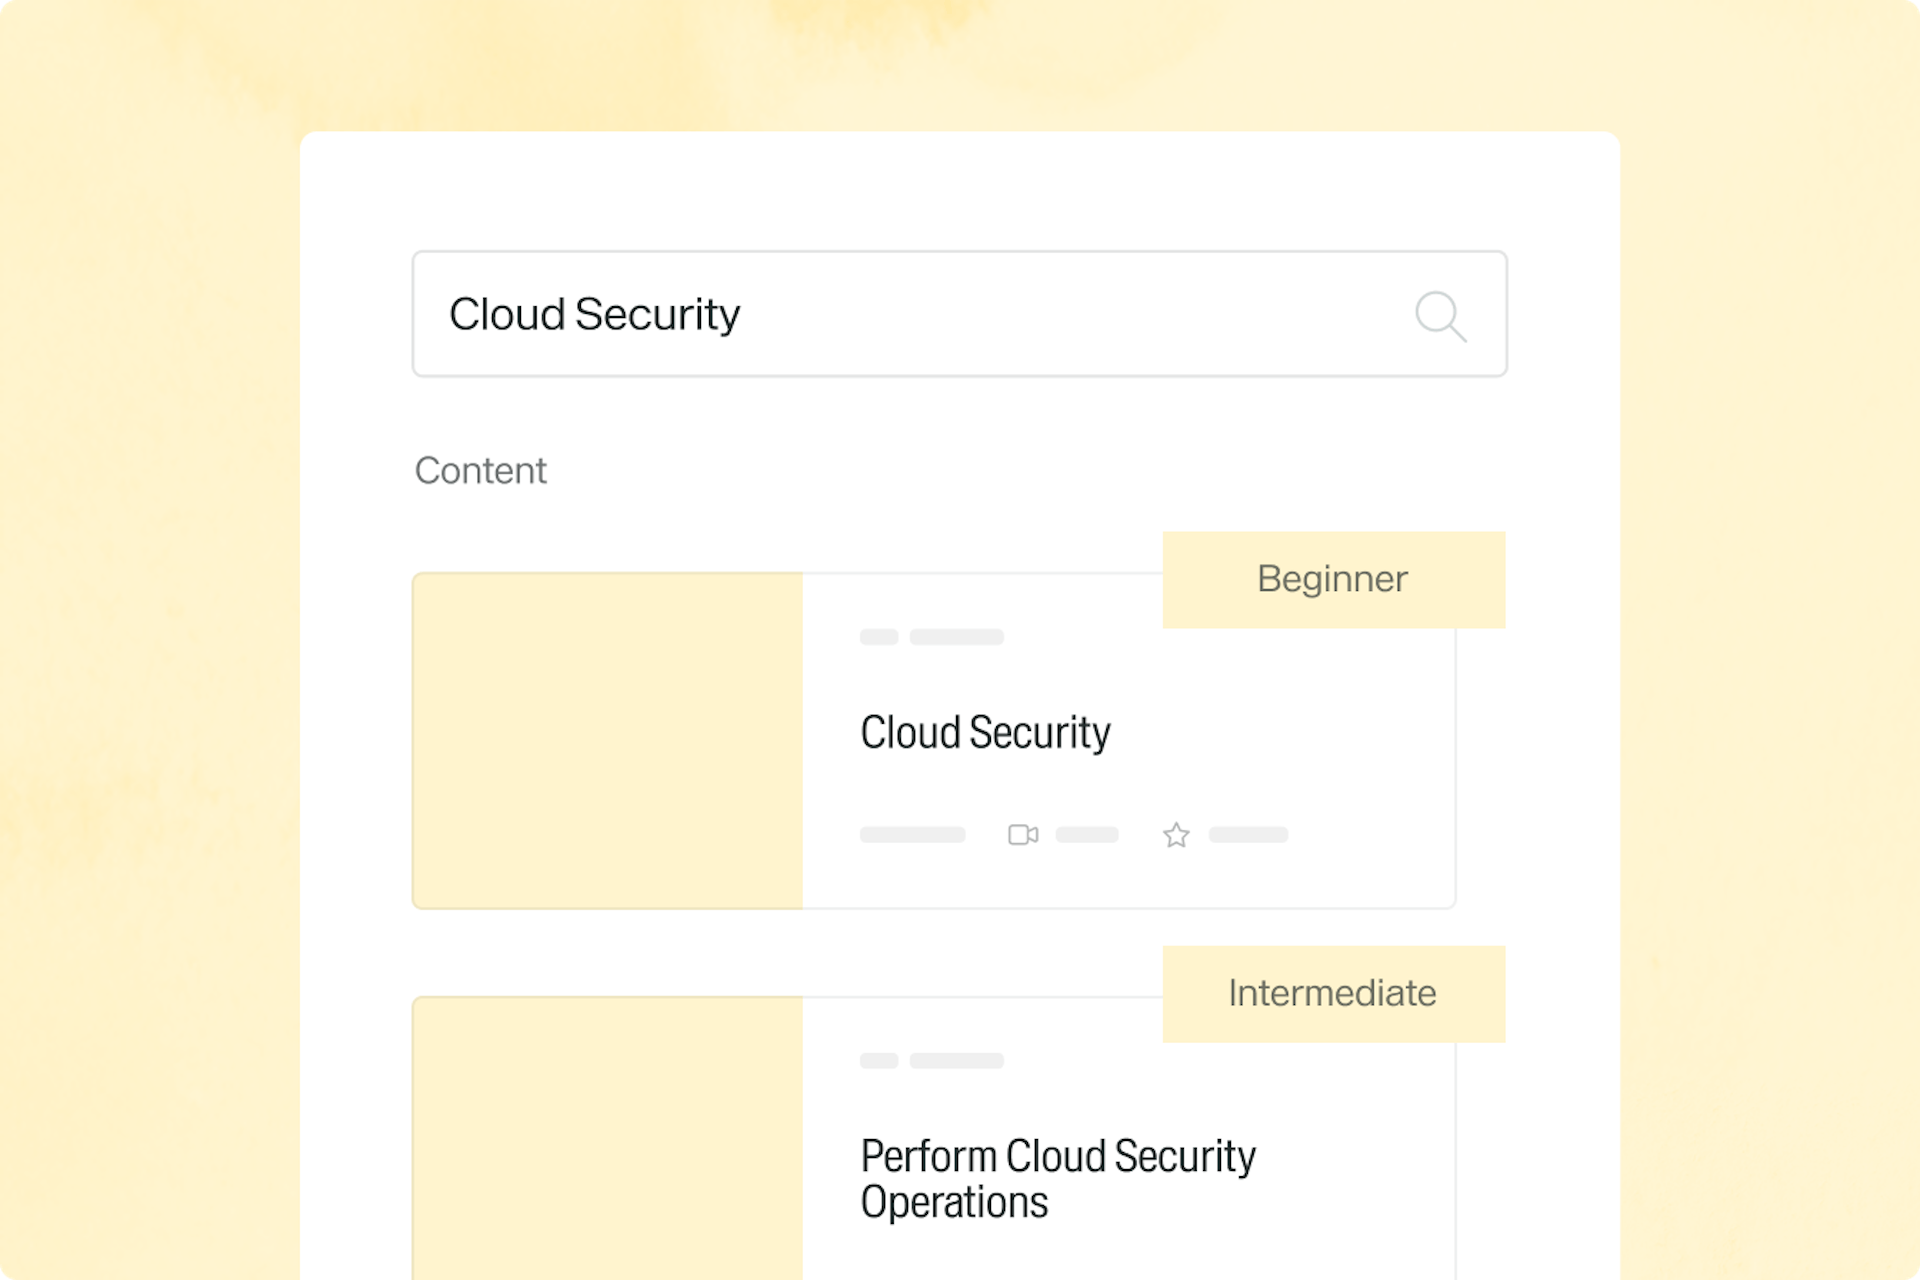The height and width of the screenshot is (1280, 1920).
Task: Click first placeholder bar under Cloud Security title
Action: (912, 835)
